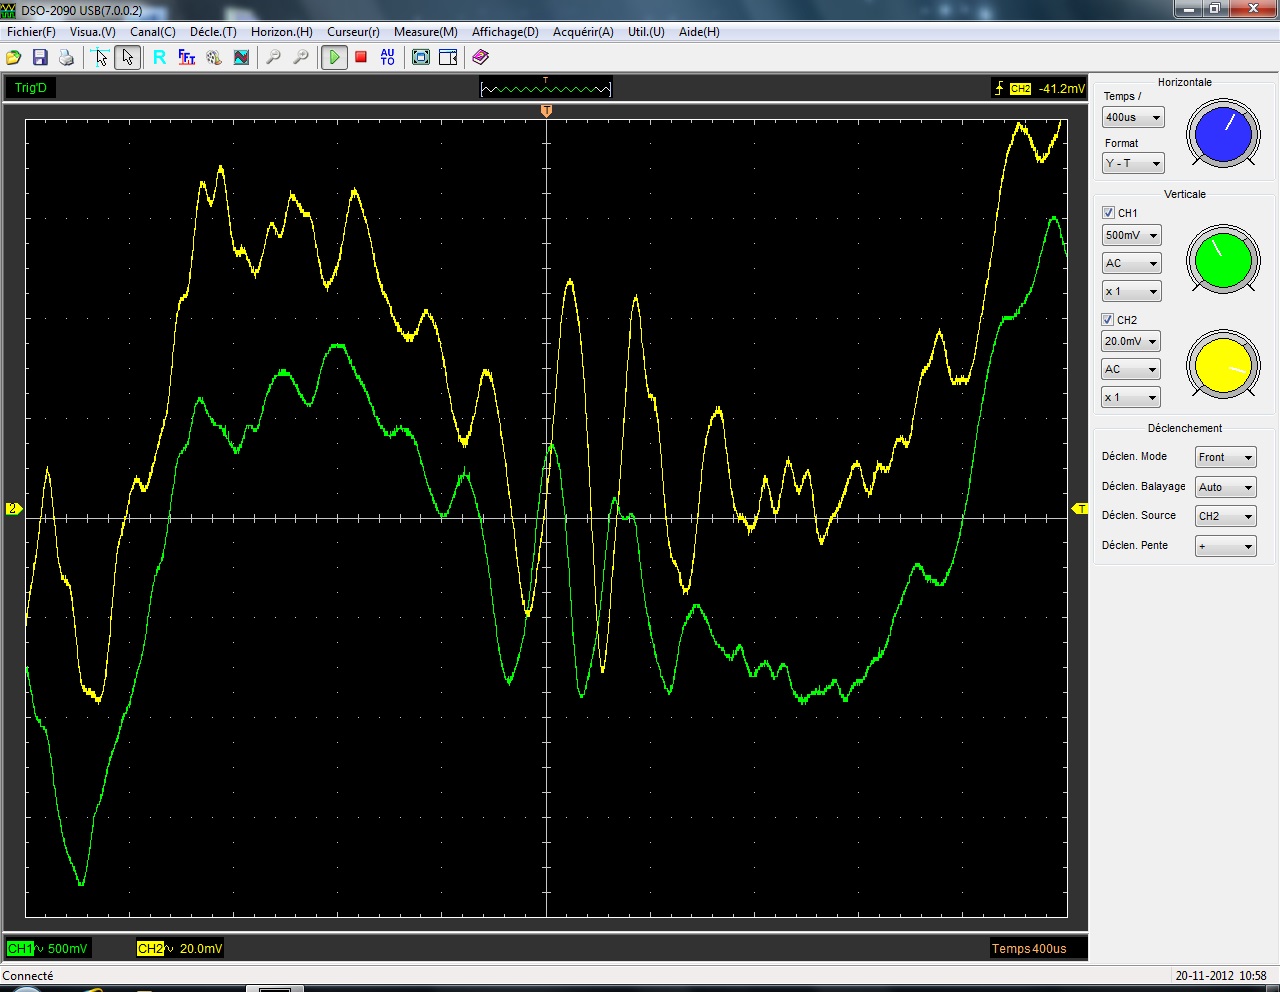This screenshot has height=992, width=1280.
Task: Click the AUTO setup toolbar icon
Action: (388, 58)
